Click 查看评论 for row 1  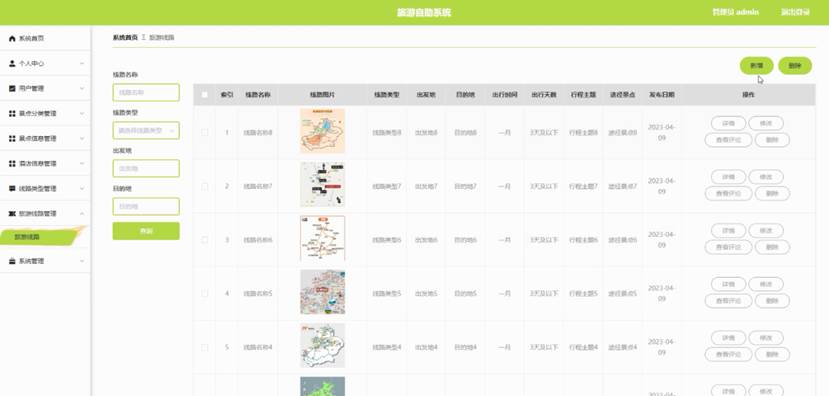tap(729, 140)
